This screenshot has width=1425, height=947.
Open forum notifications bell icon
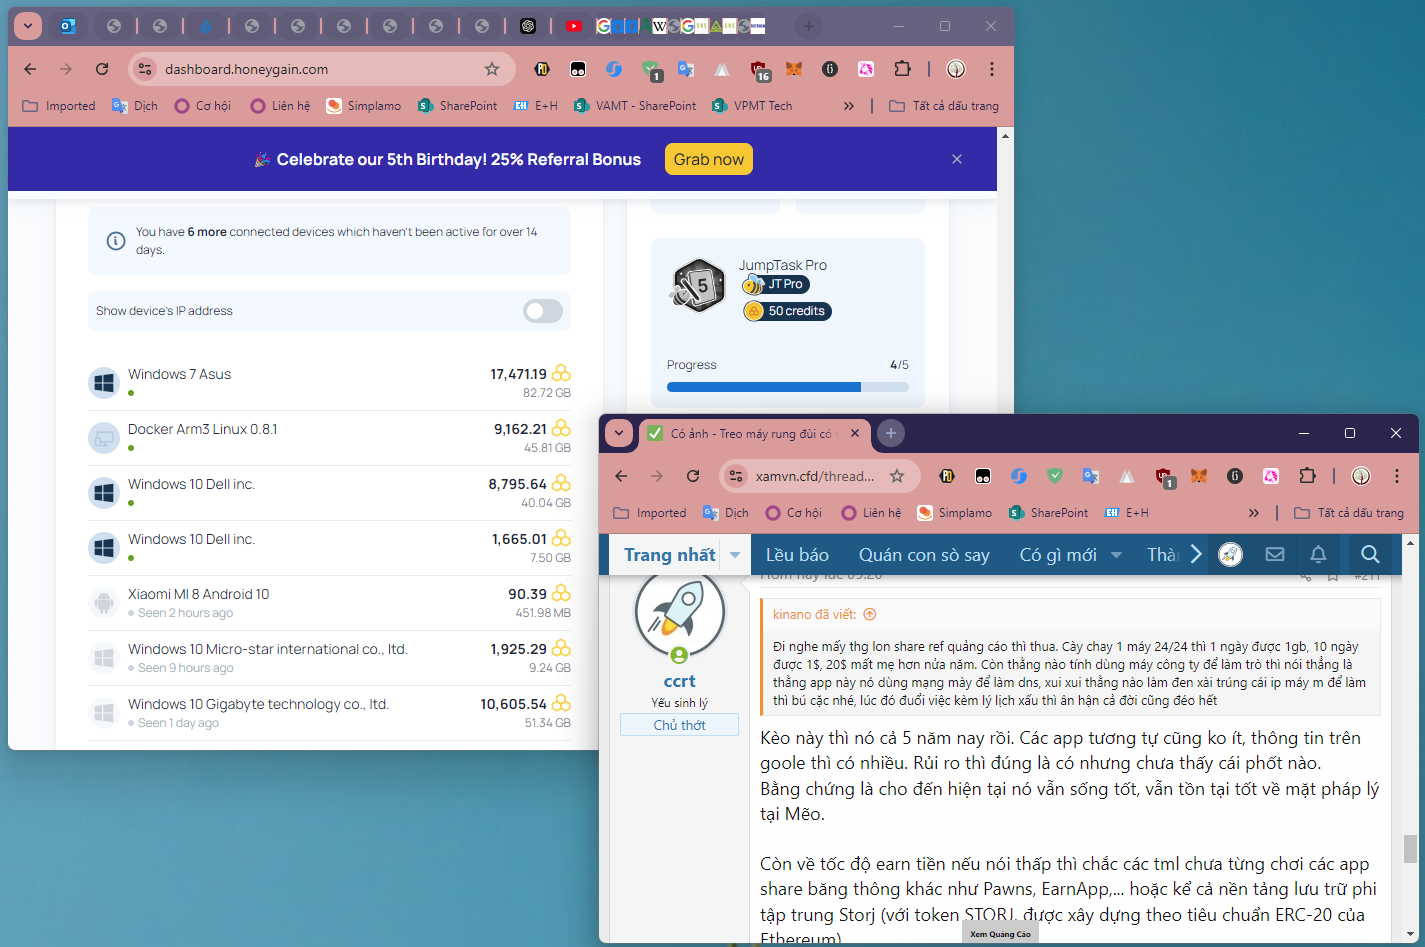[1318, 554]
